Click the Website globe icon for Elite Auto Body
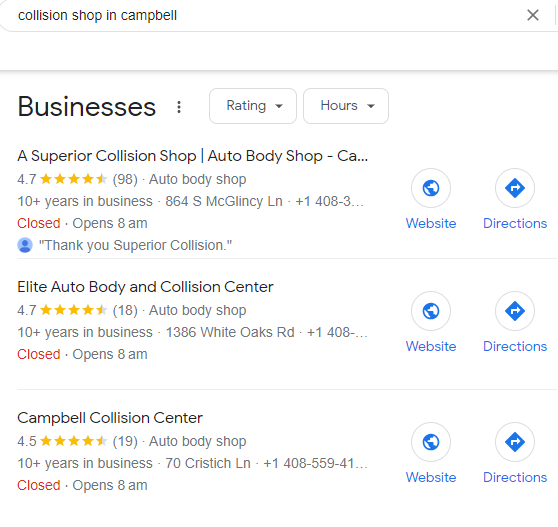558x527 pixels. click(431, 311)
